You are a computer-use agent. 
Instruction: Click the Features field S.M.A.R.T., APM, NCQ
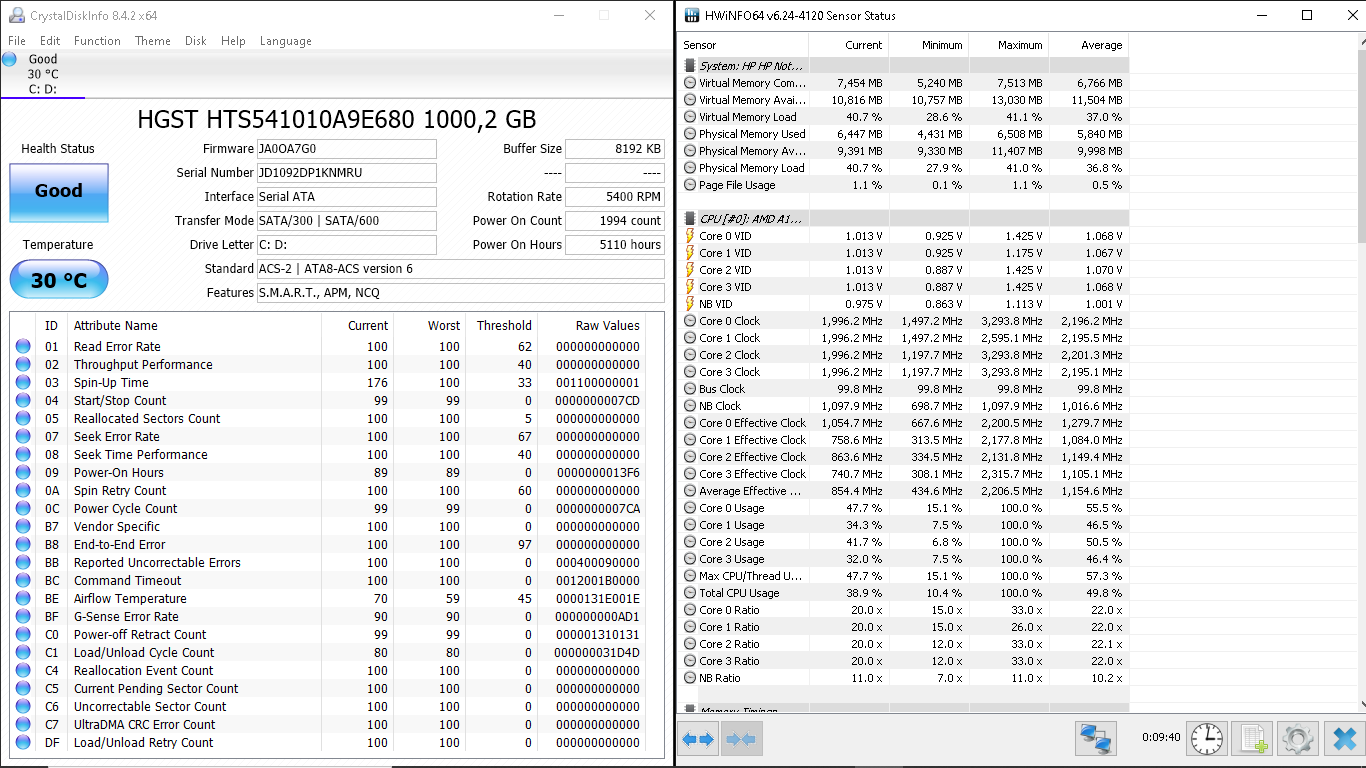[x=461, y=293]
